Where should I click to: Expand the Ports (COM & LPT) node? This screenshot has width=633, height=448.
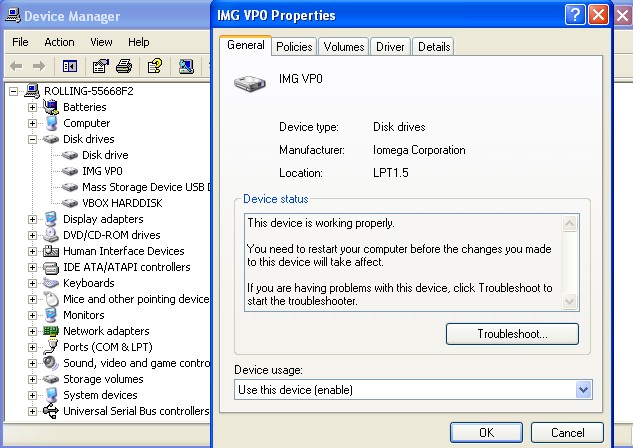[33, 347]
